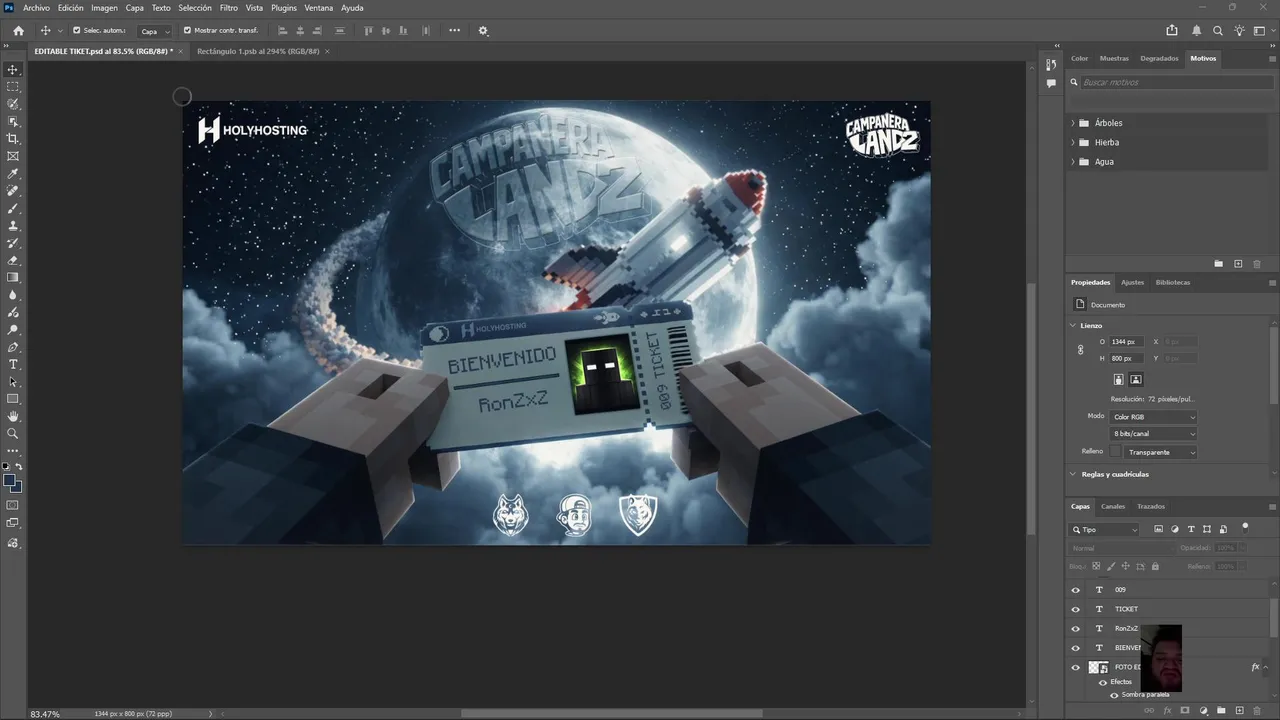Add layer style via fx icon at panel bottom
Viewport: 1280px width, 720px height.
(x=1167, y=711)
